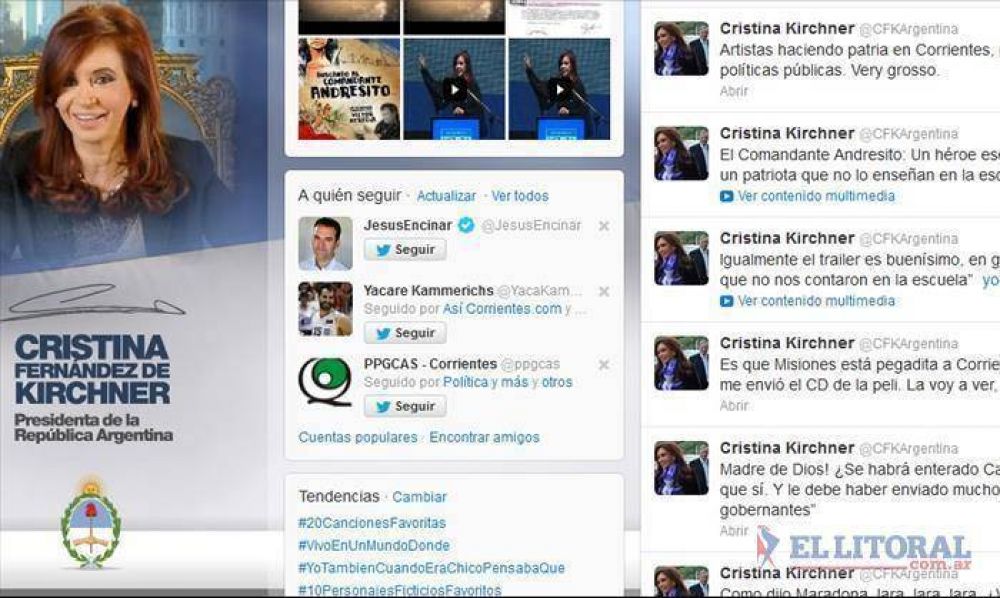Click JesusEncinar's verified badge
This screenshot has height=598, width=1000.
(466, 225)
